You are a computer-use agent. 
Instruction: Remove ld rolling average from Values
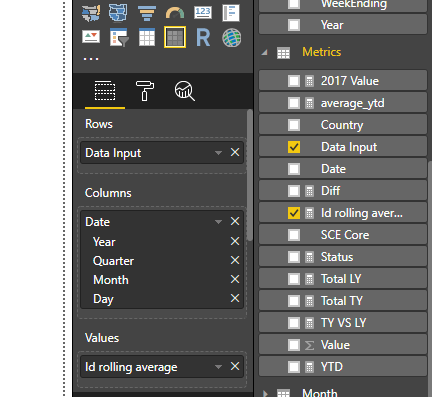pos(235,366)
